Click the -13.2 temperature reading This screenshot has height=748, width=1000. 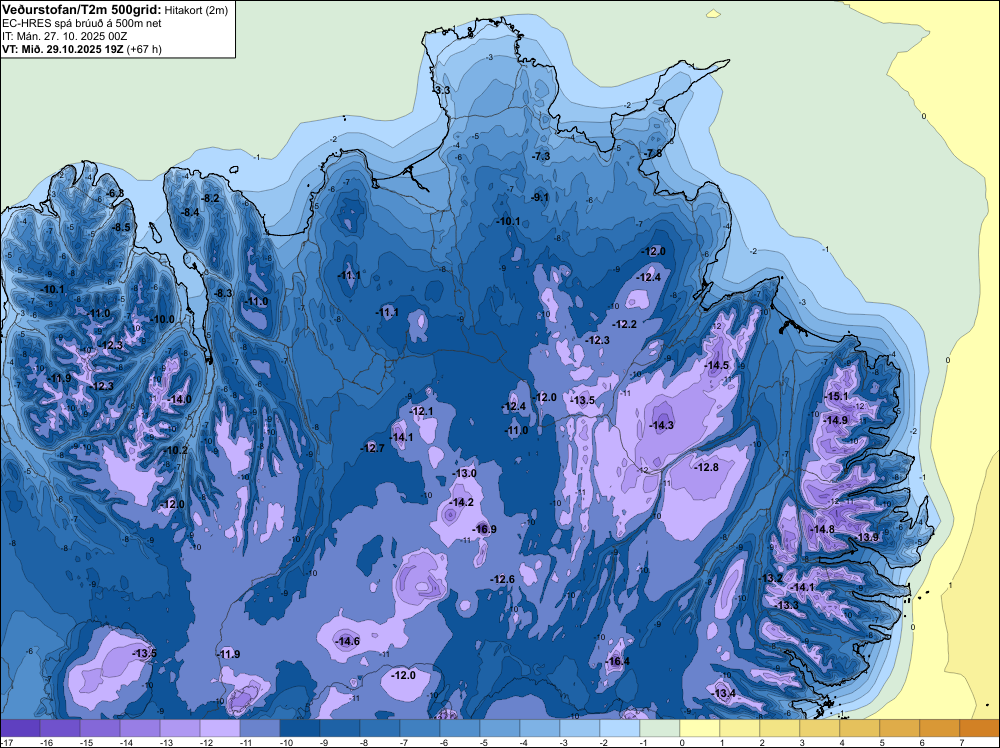point(770,578)
